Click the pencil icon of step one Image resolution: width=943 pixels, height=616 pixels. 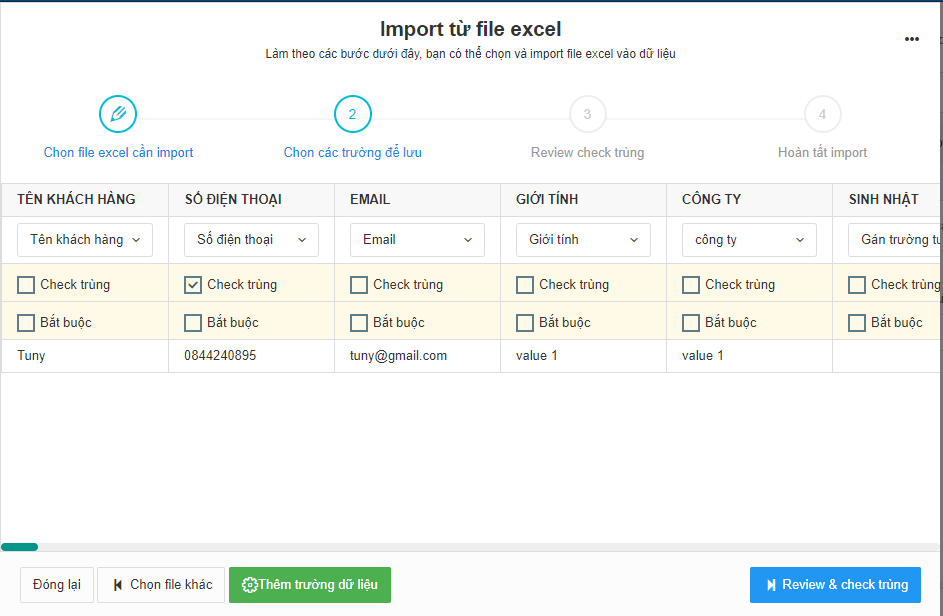tap(118, 114)
